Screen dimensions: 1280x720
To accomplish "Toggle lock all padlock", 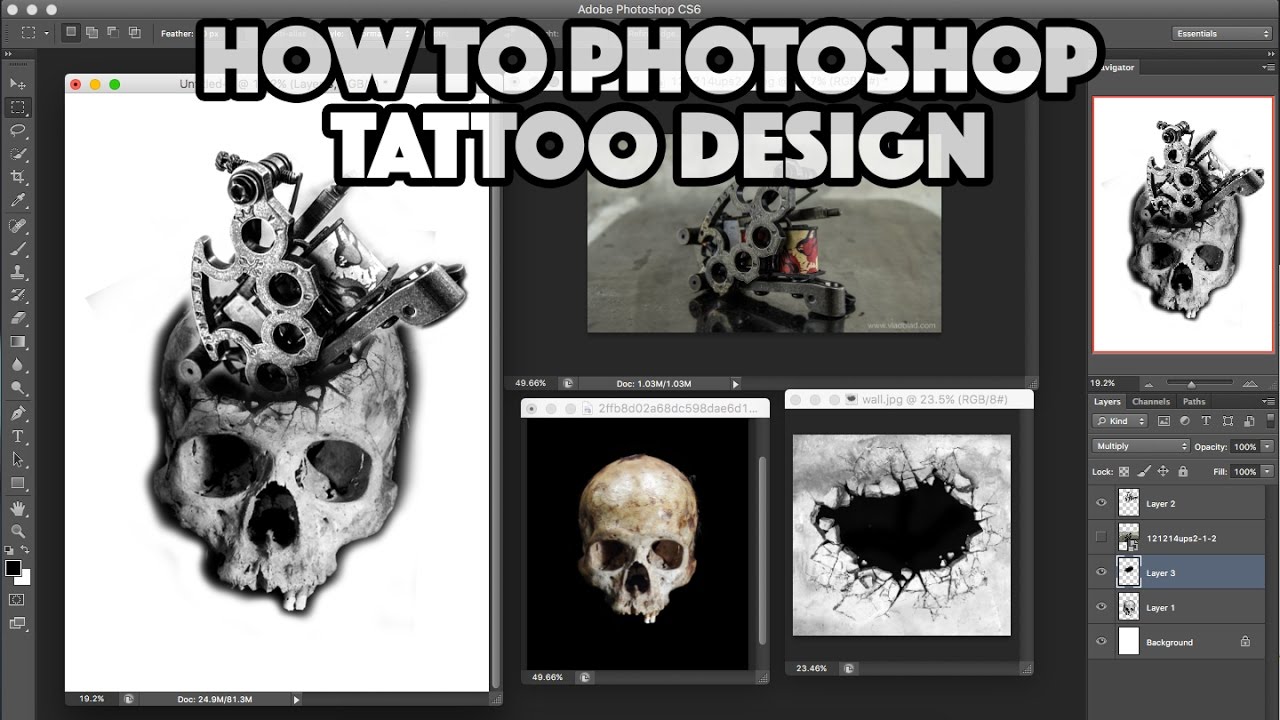I will coord(1183,471).
